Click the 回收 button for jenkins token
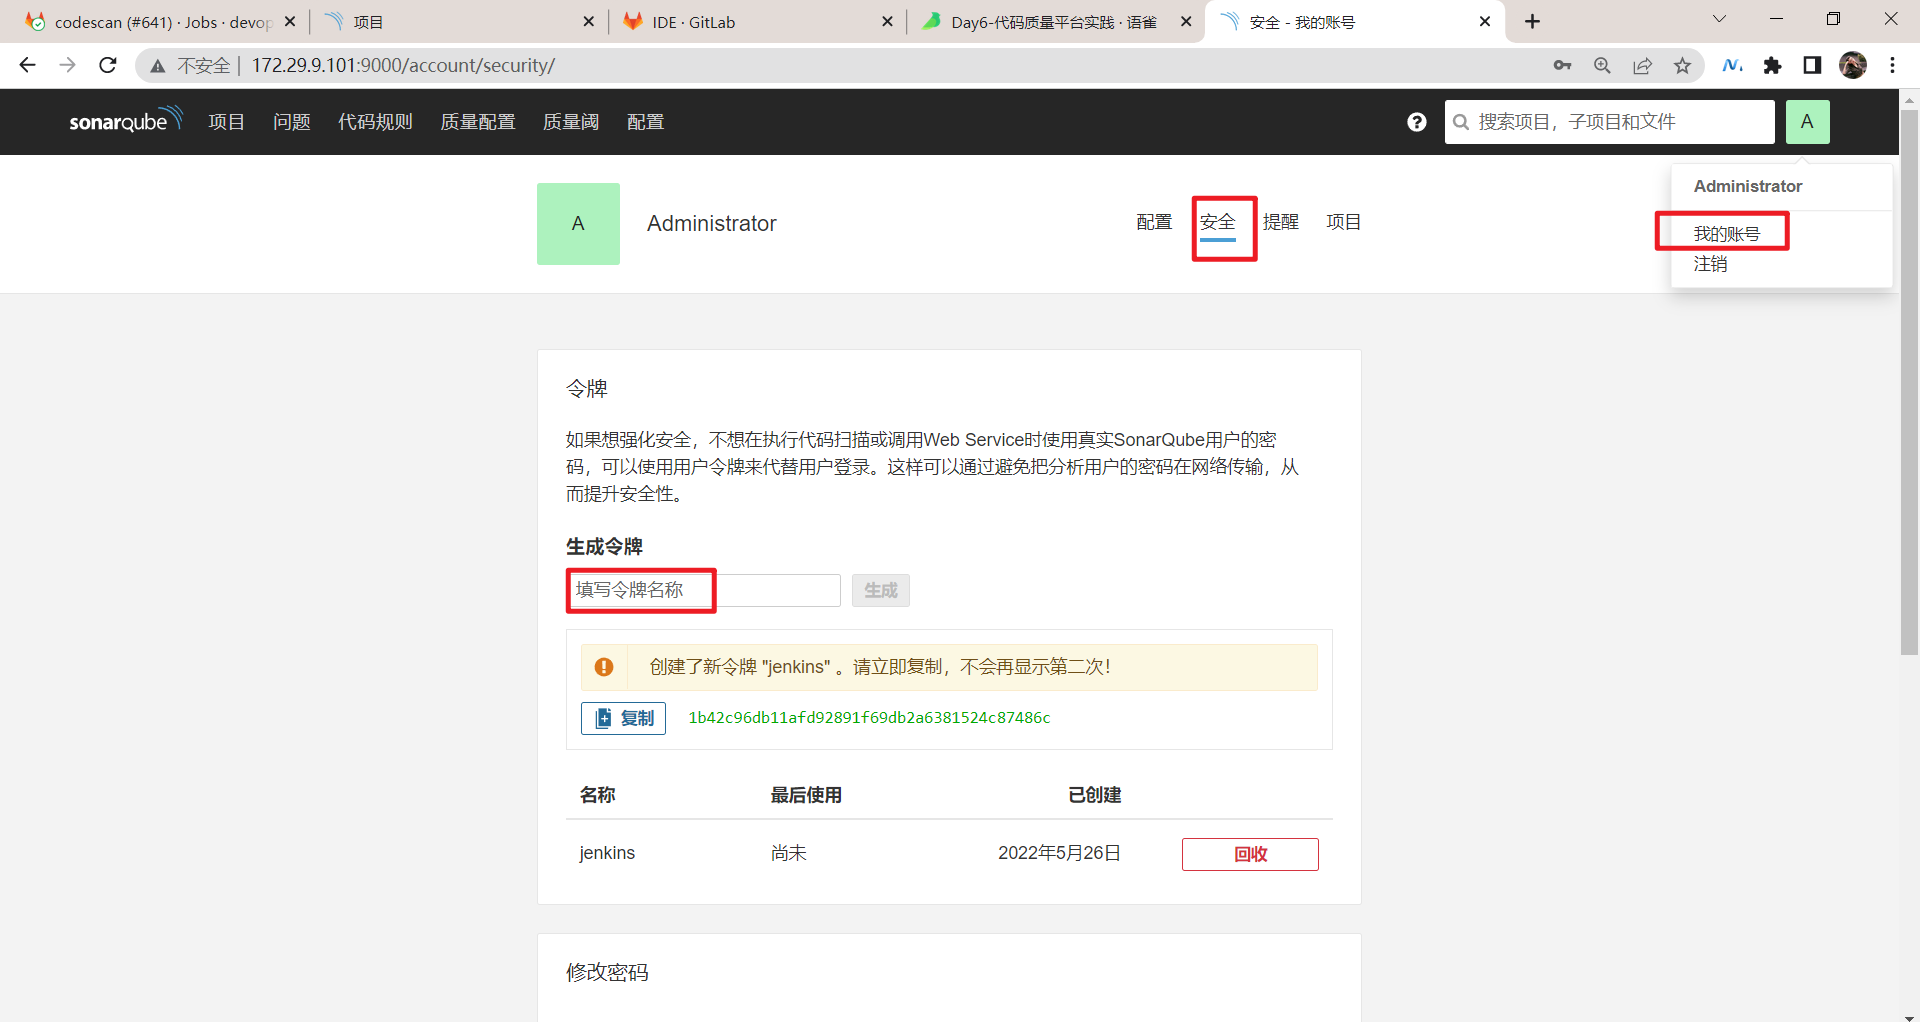The width and height of the screenshot is (1920, 1022). point(1250,854)
